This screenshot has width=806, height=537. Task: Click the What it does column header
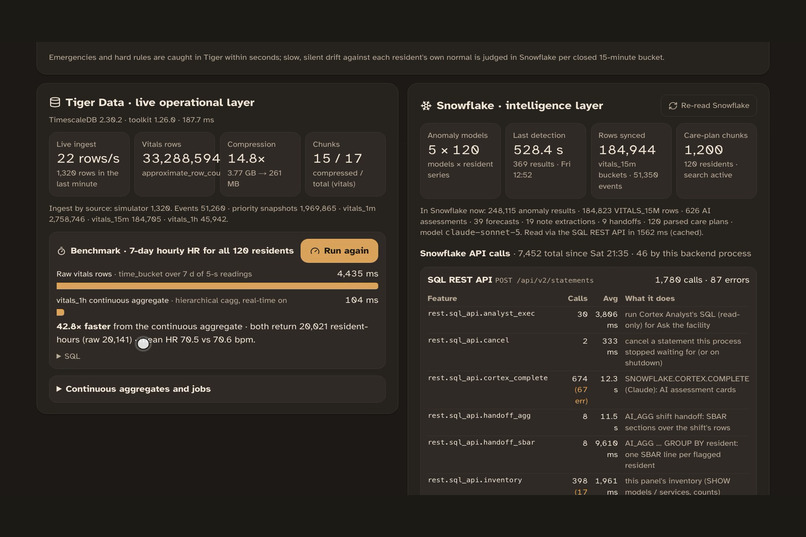click(x=650, y=299)
